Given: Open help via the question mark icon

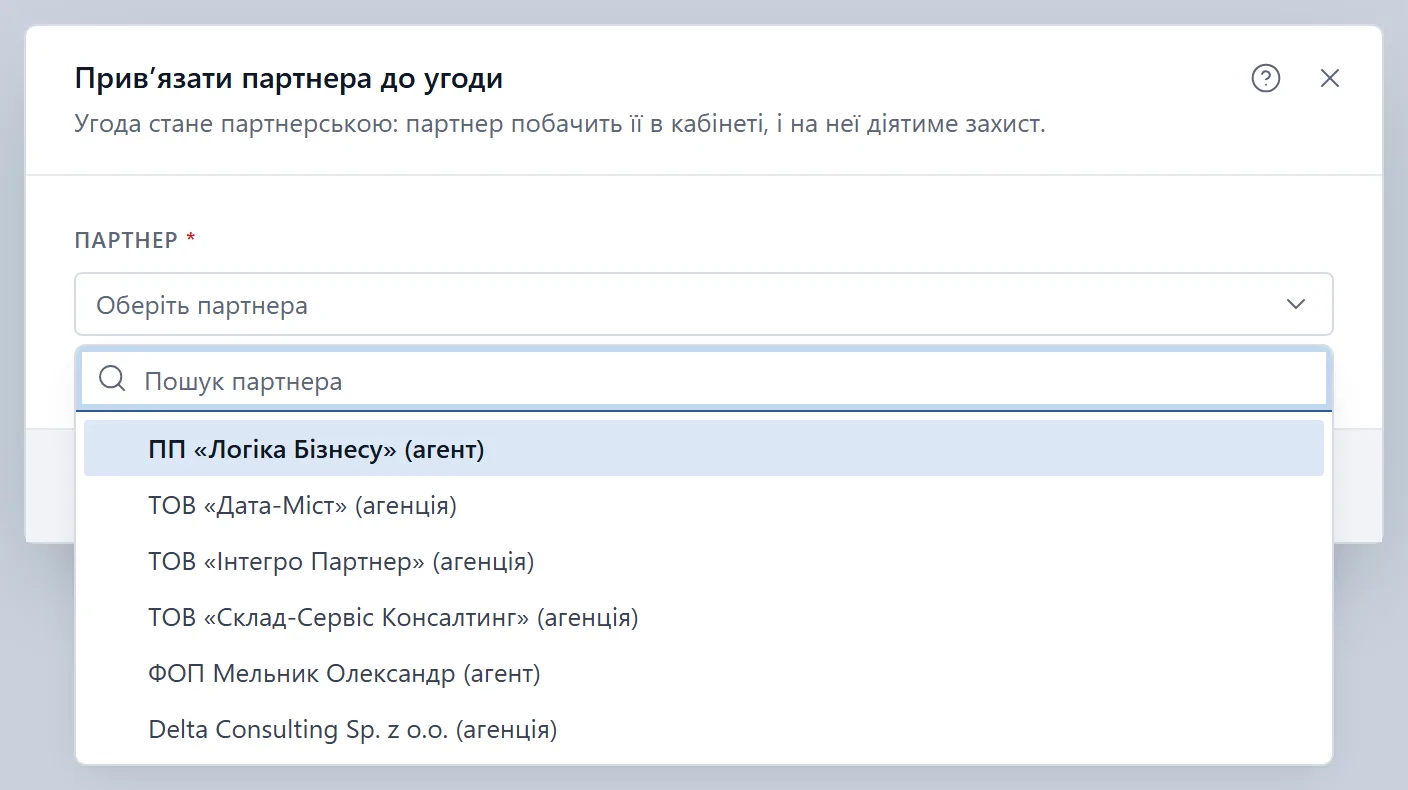Looking at the screenshot, I should (1266, 78).
